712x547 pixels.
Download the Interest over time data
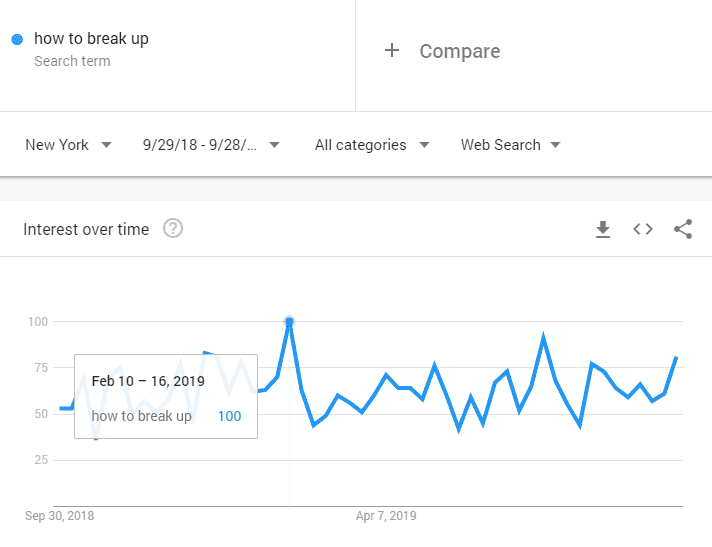603,230
